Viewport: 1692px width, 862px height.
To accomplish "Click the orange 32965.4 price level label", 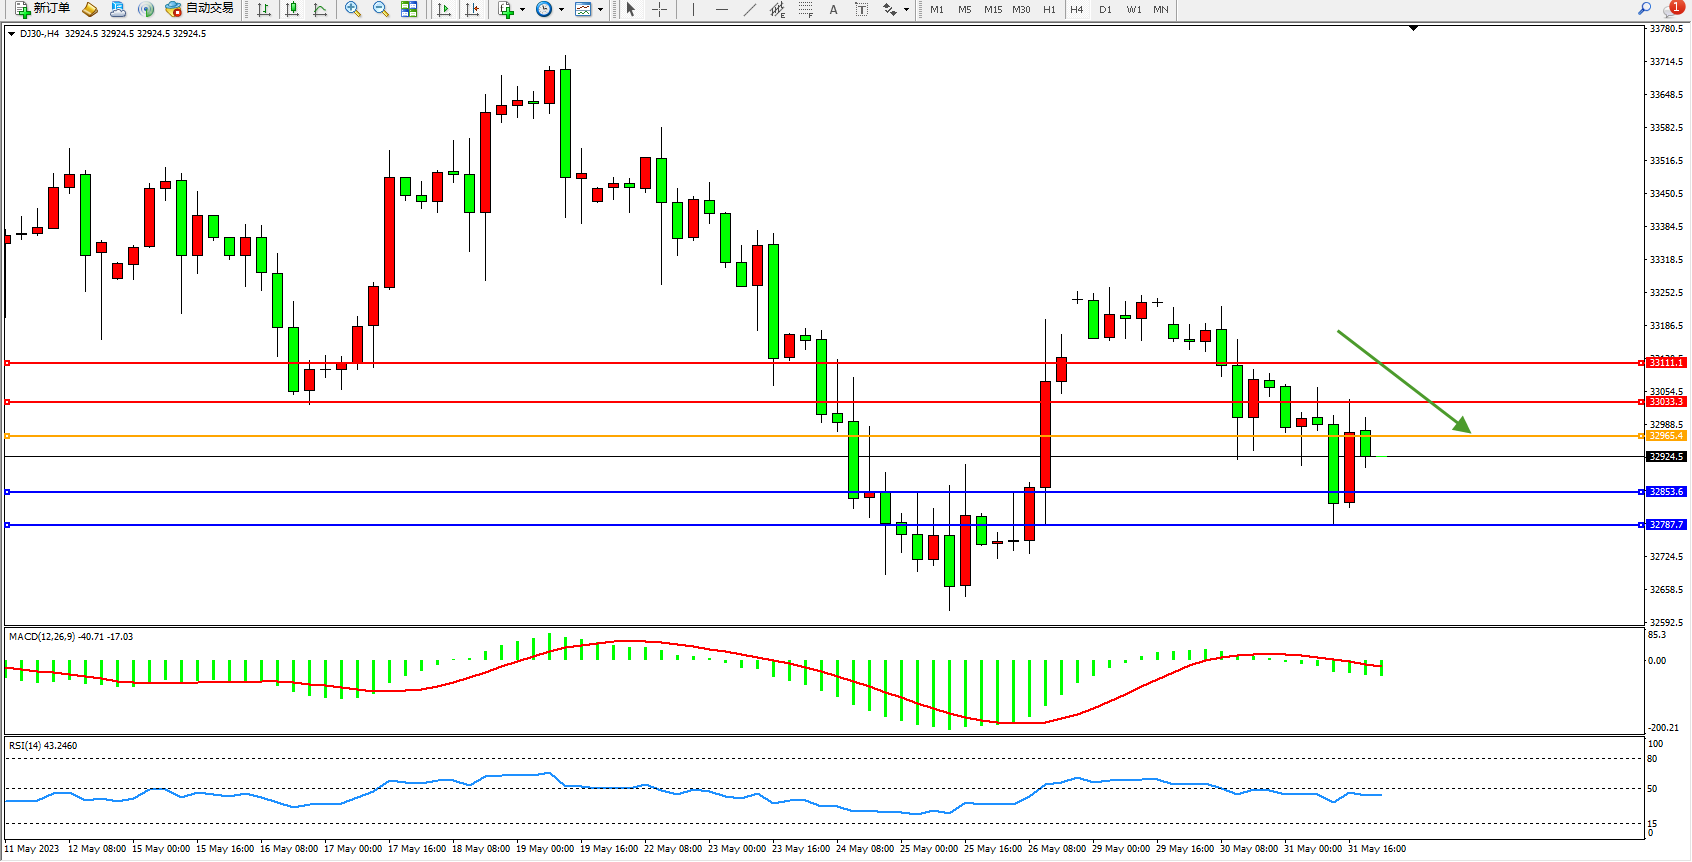I will pyautogui.click(x=1666, y=436).
